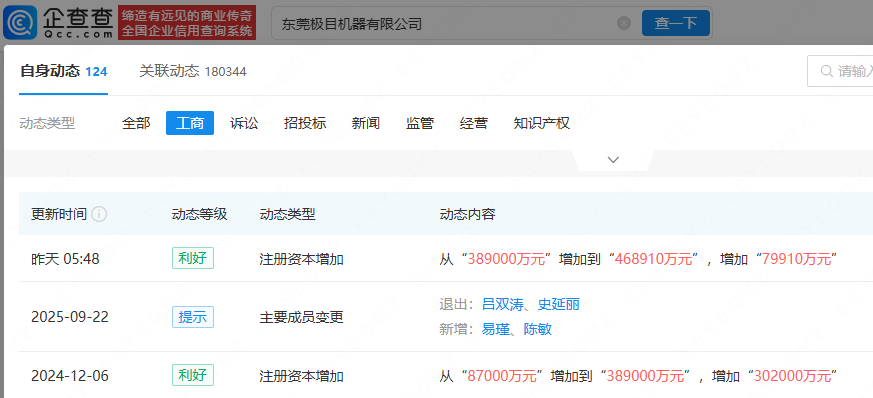873x398 pixels.
Task: Click the 动态类型 column header
Action: tap(287, 214)
